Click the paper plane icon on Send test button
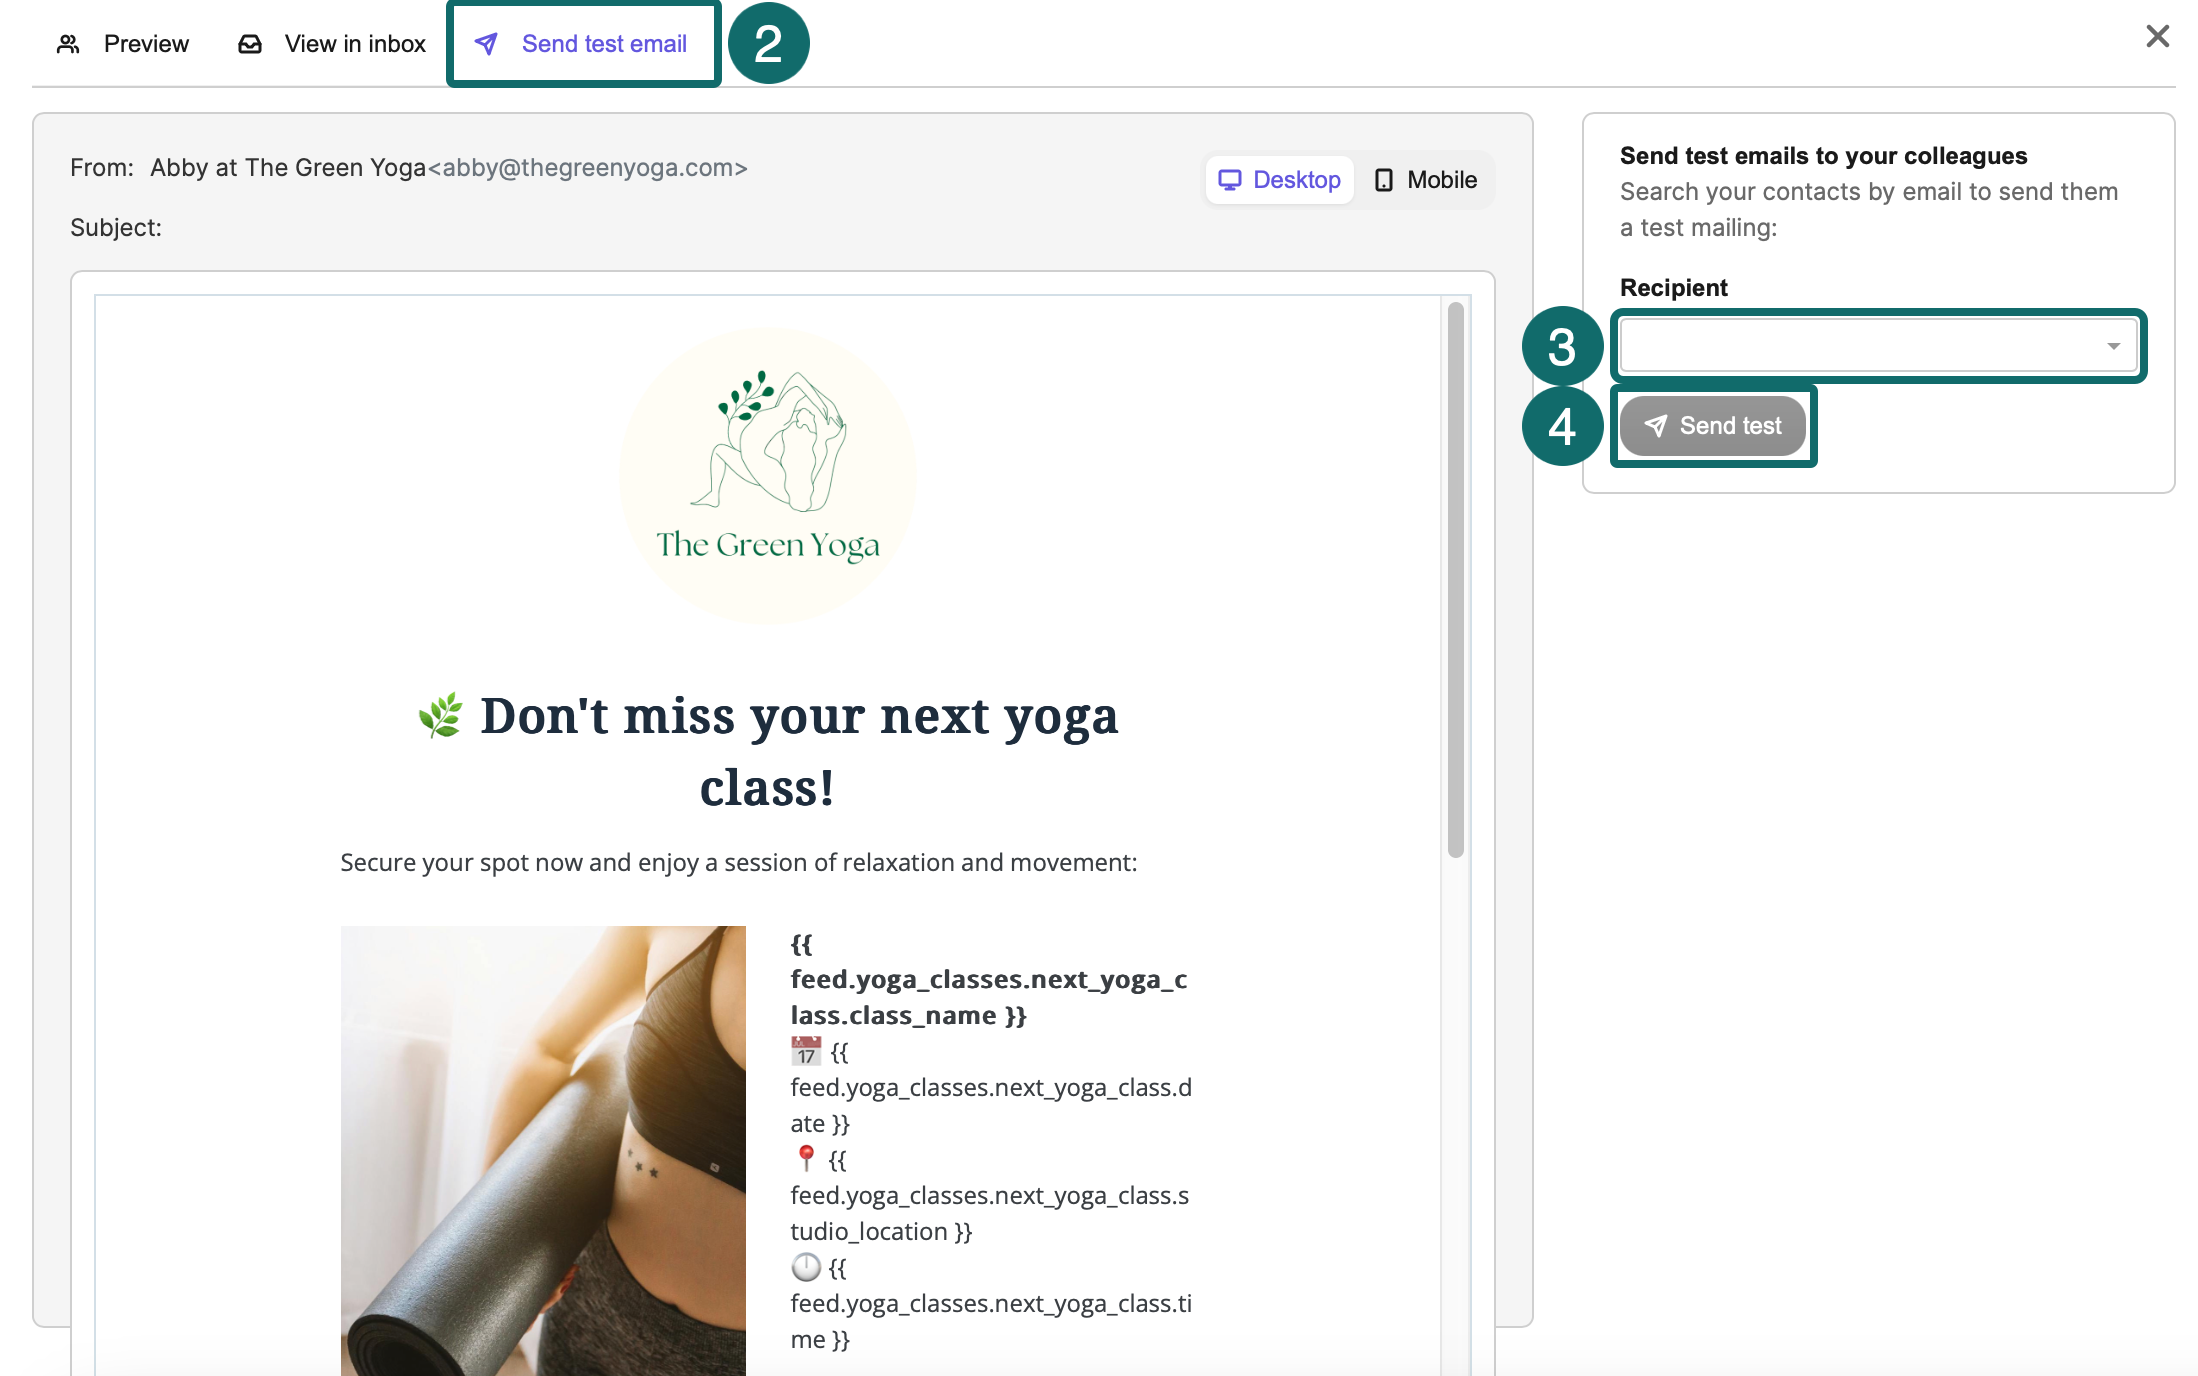The height and width of the screenshot is (1376, 2198). pos(1656,426)
